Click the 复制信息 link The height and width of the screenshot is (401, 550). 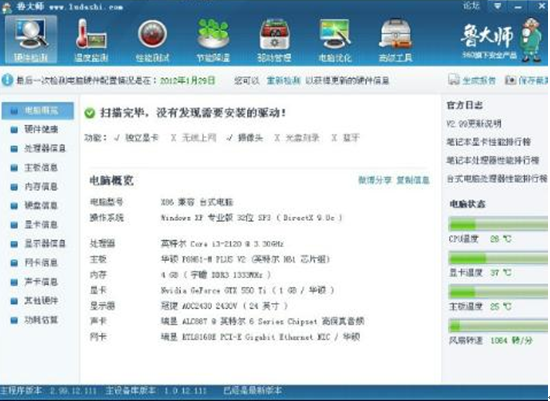pos(413,180)
